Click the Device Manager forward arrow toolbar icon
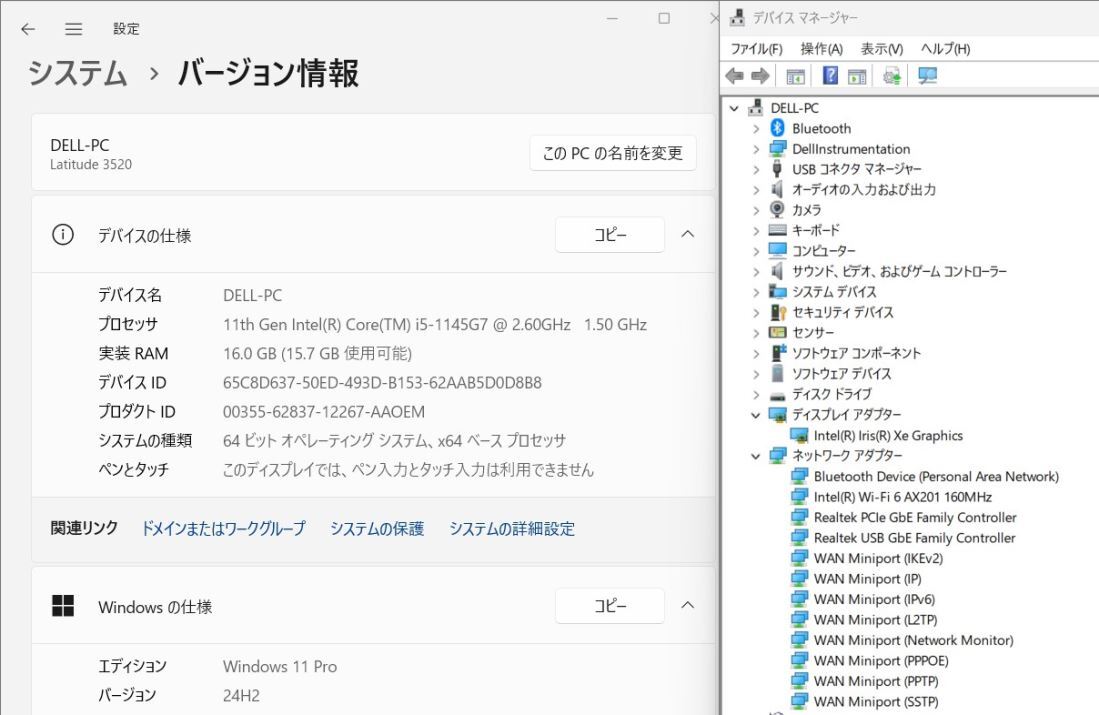Image resolution: width=1099 pixels, height=715 pixels. tap(760, 76)
